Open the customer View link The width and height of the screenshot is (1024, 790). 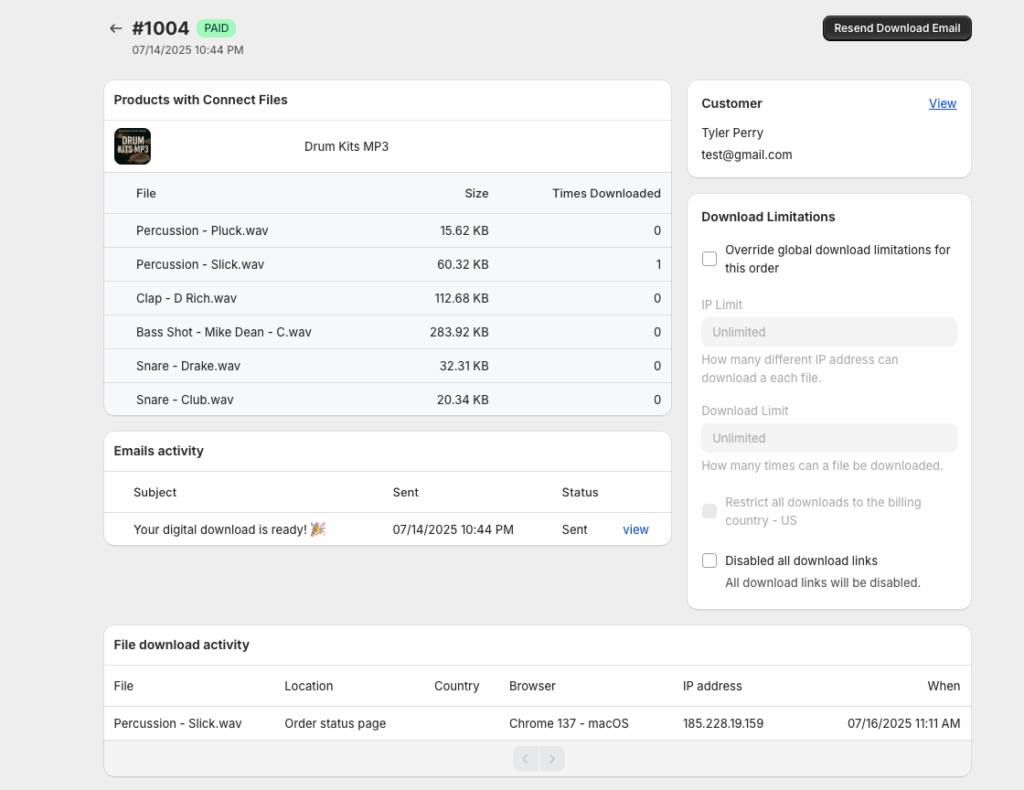coord(942,103)
